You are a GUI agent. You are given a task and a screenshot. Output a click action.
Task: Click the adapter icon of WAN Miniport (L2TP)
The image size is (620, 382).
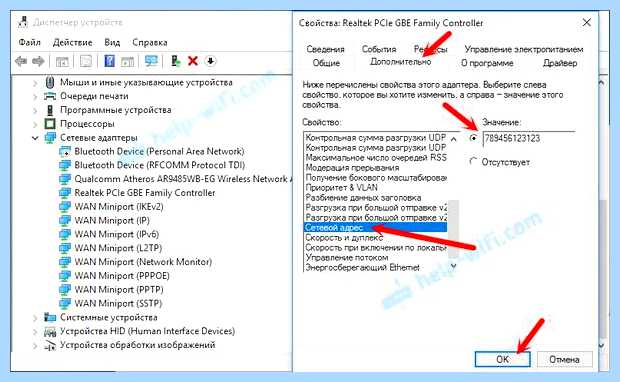[64, 248]
